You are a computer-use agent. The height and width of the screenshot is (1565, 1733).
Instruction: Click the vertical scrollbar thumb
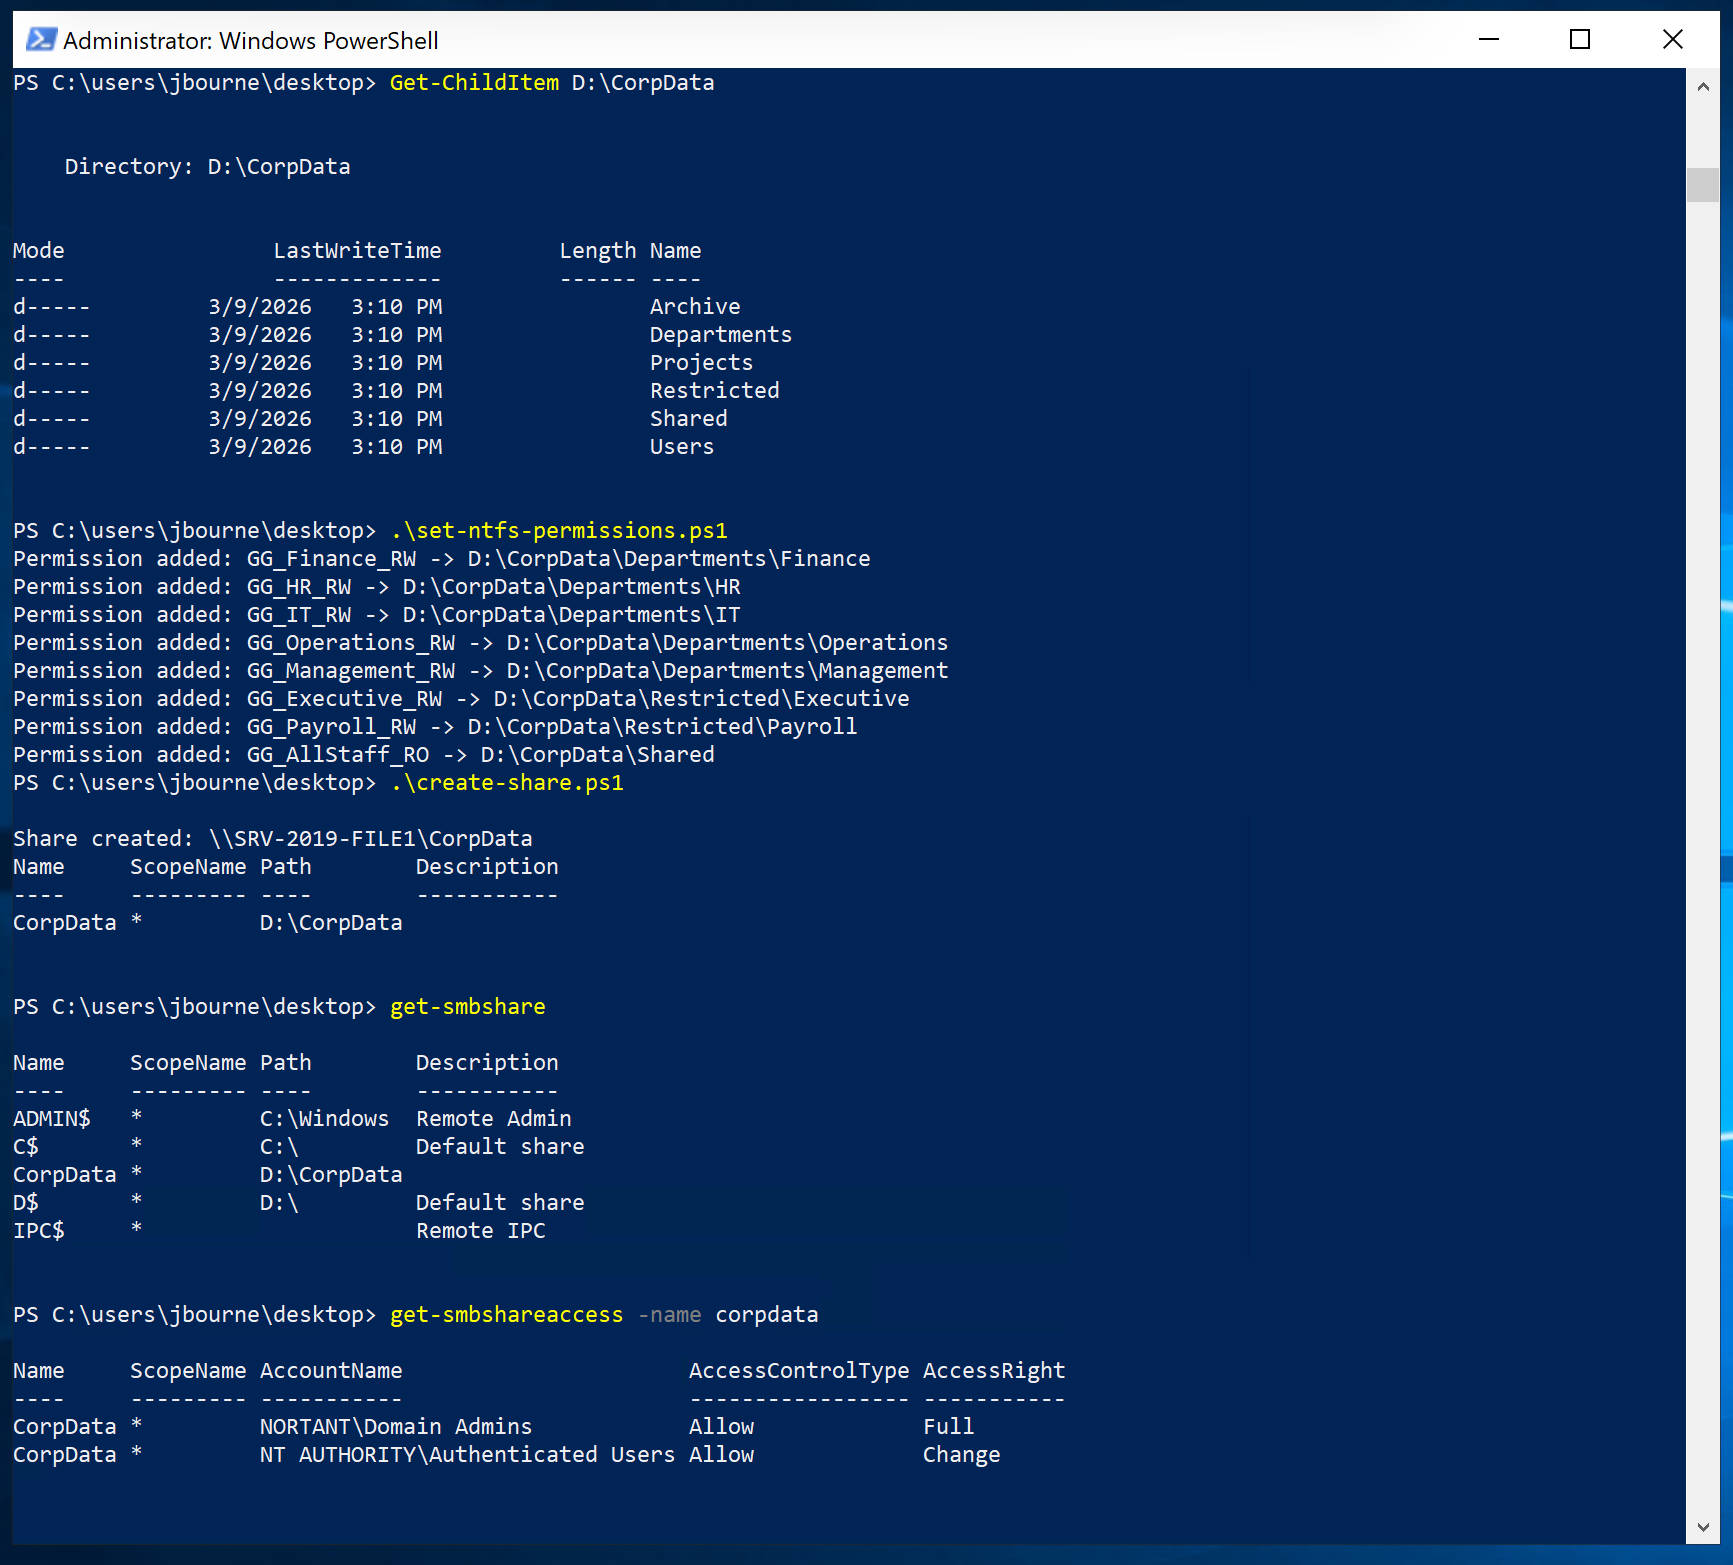(1702, 185)
